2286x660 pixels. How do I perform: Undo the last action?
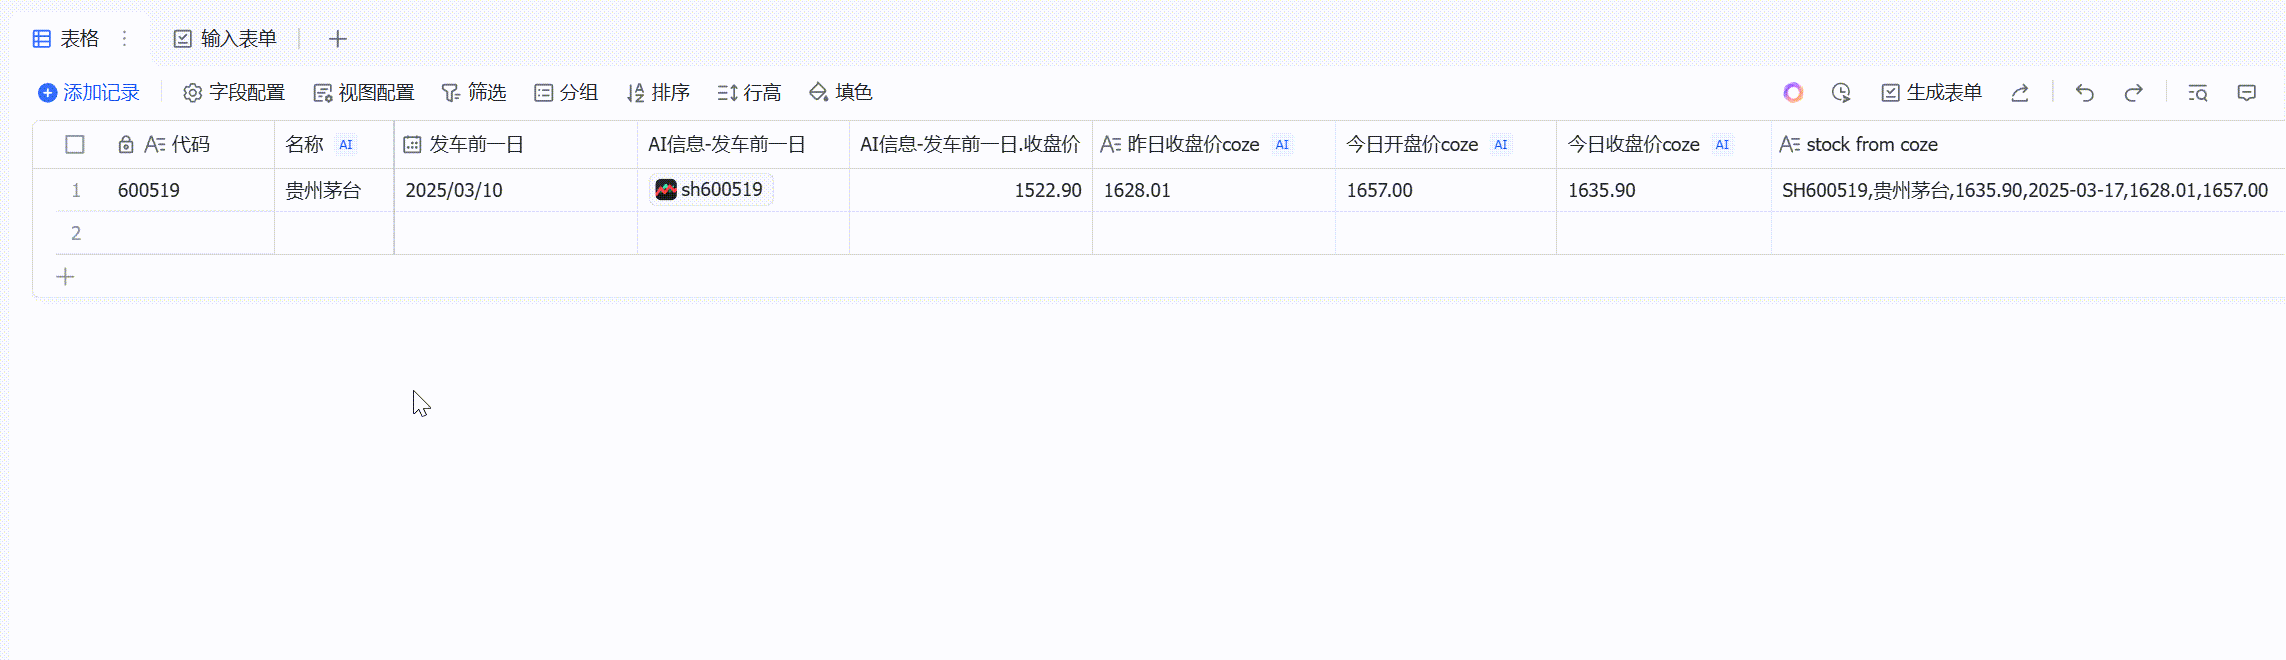(2085, 93)
